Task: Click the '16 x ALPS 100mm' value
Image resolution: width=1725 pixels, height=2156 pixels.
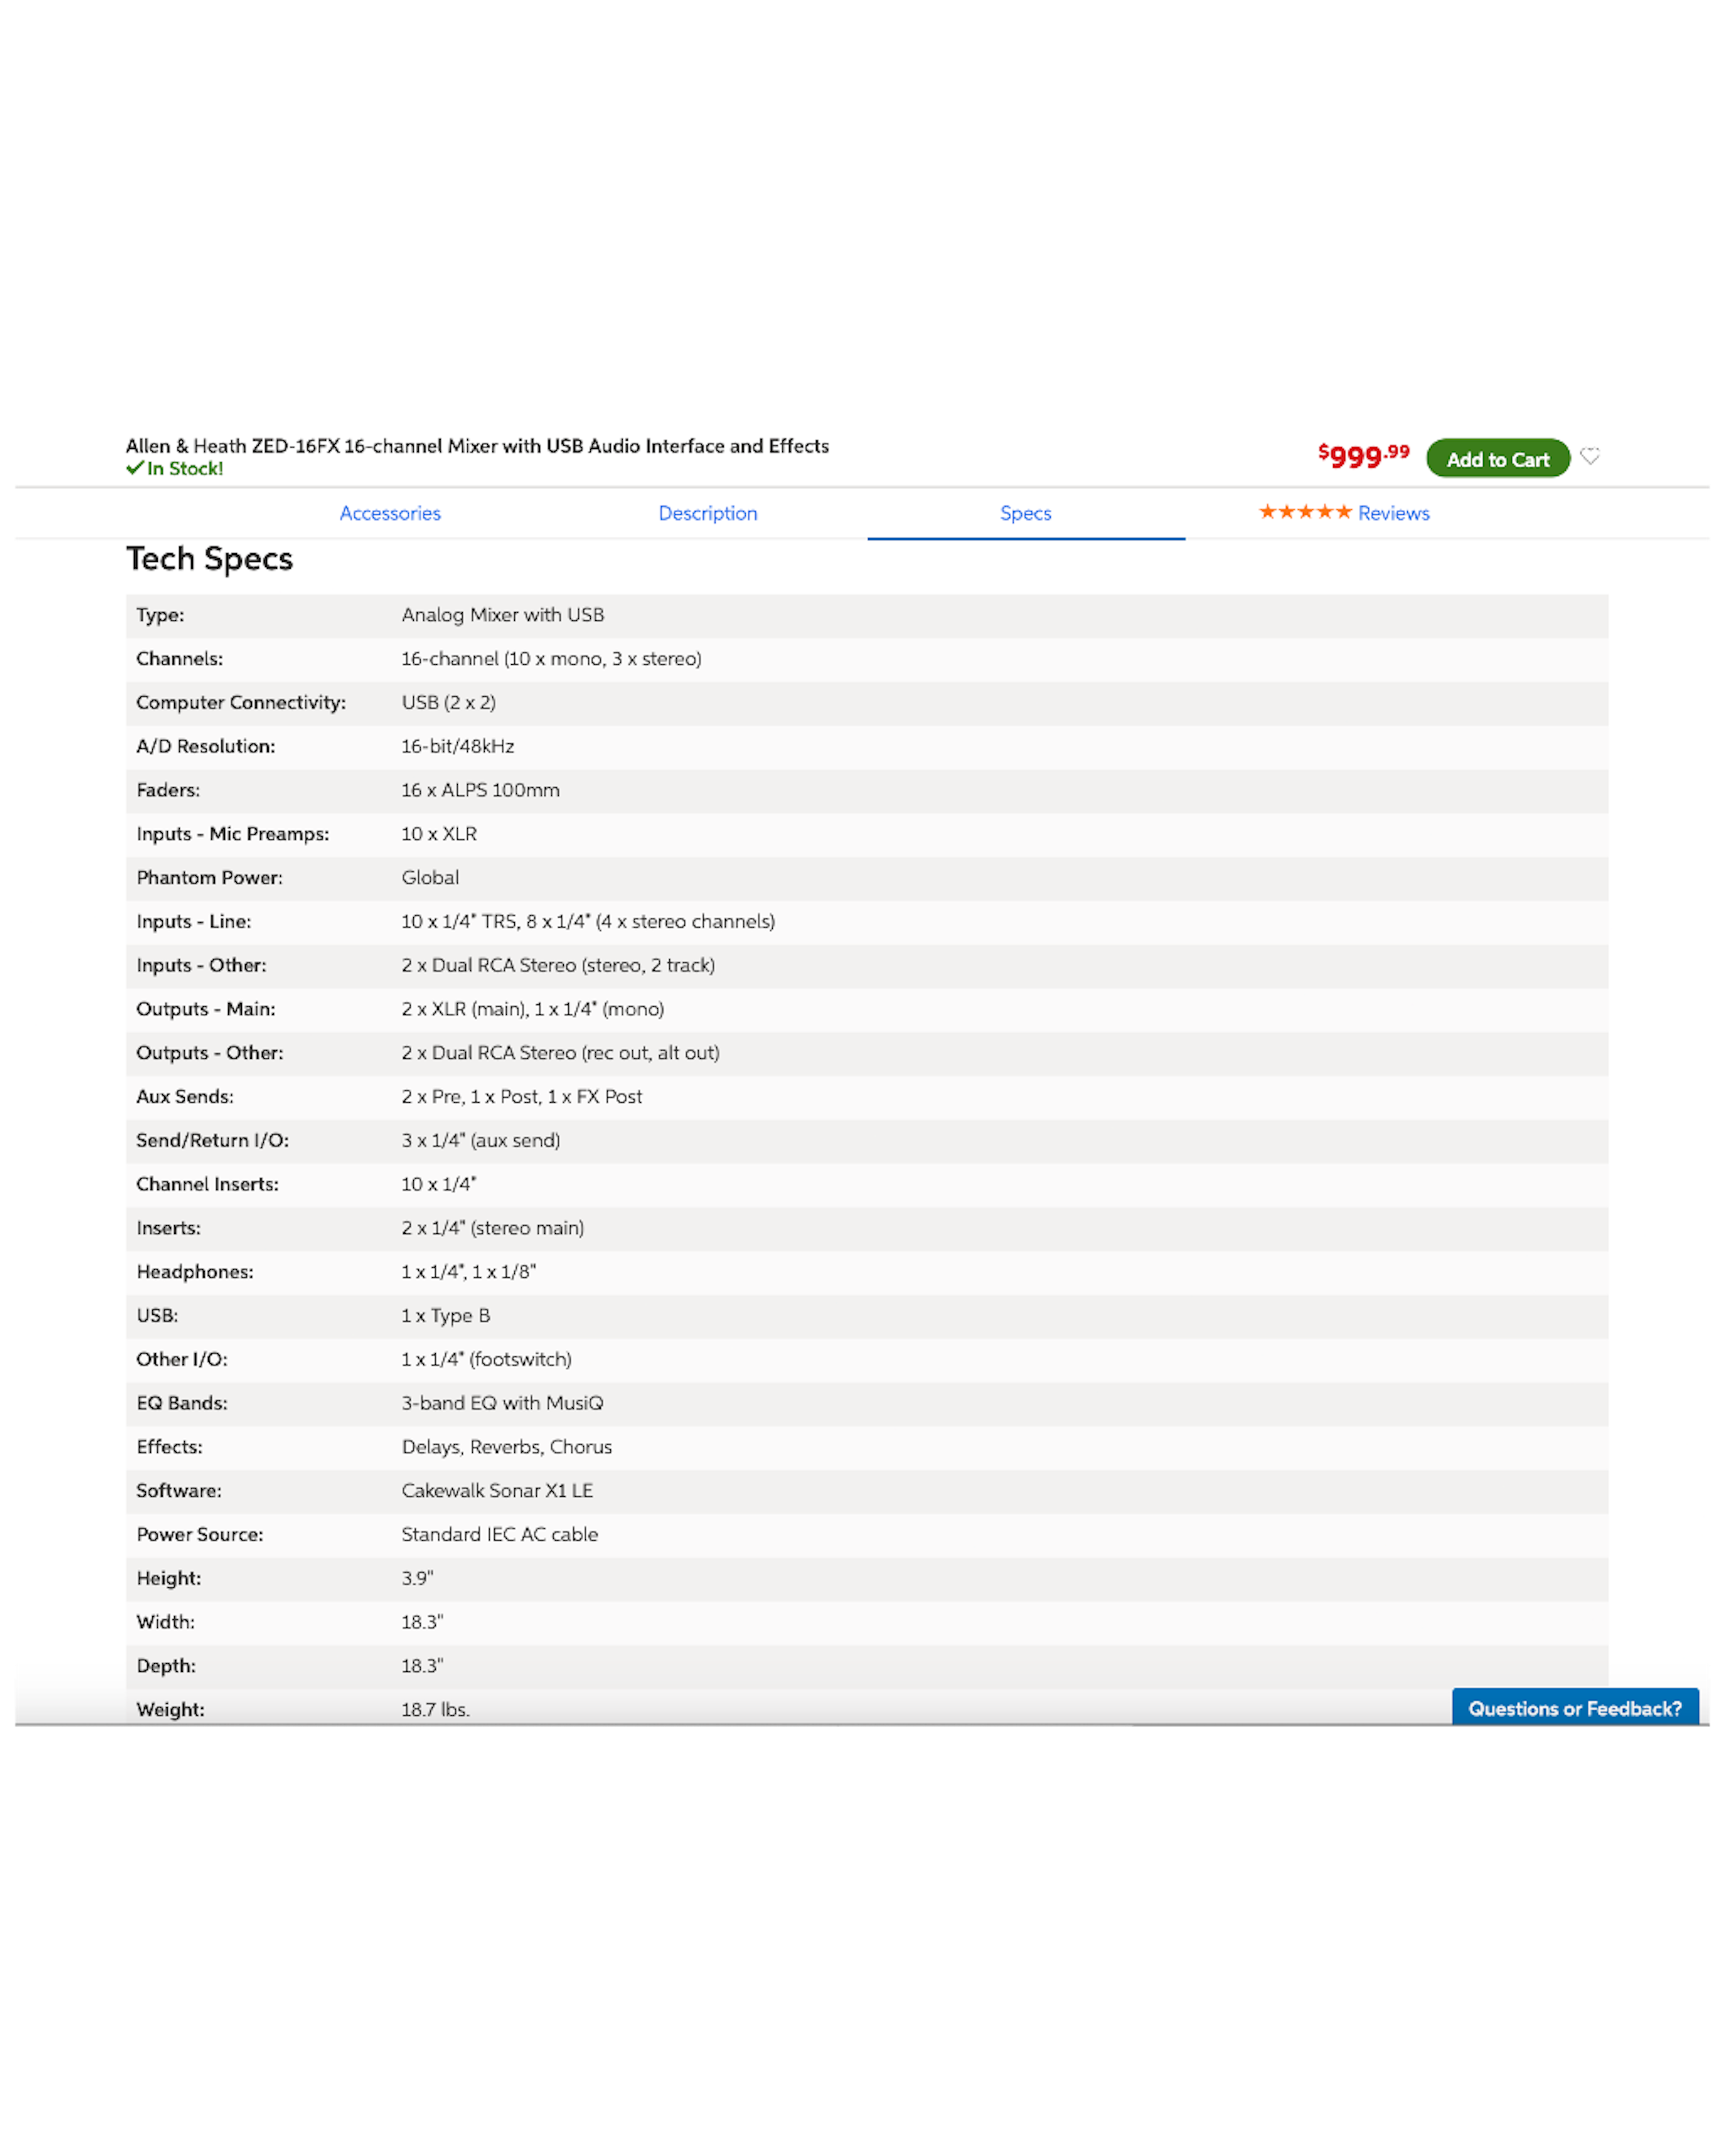Action: [x=480, y=790]
